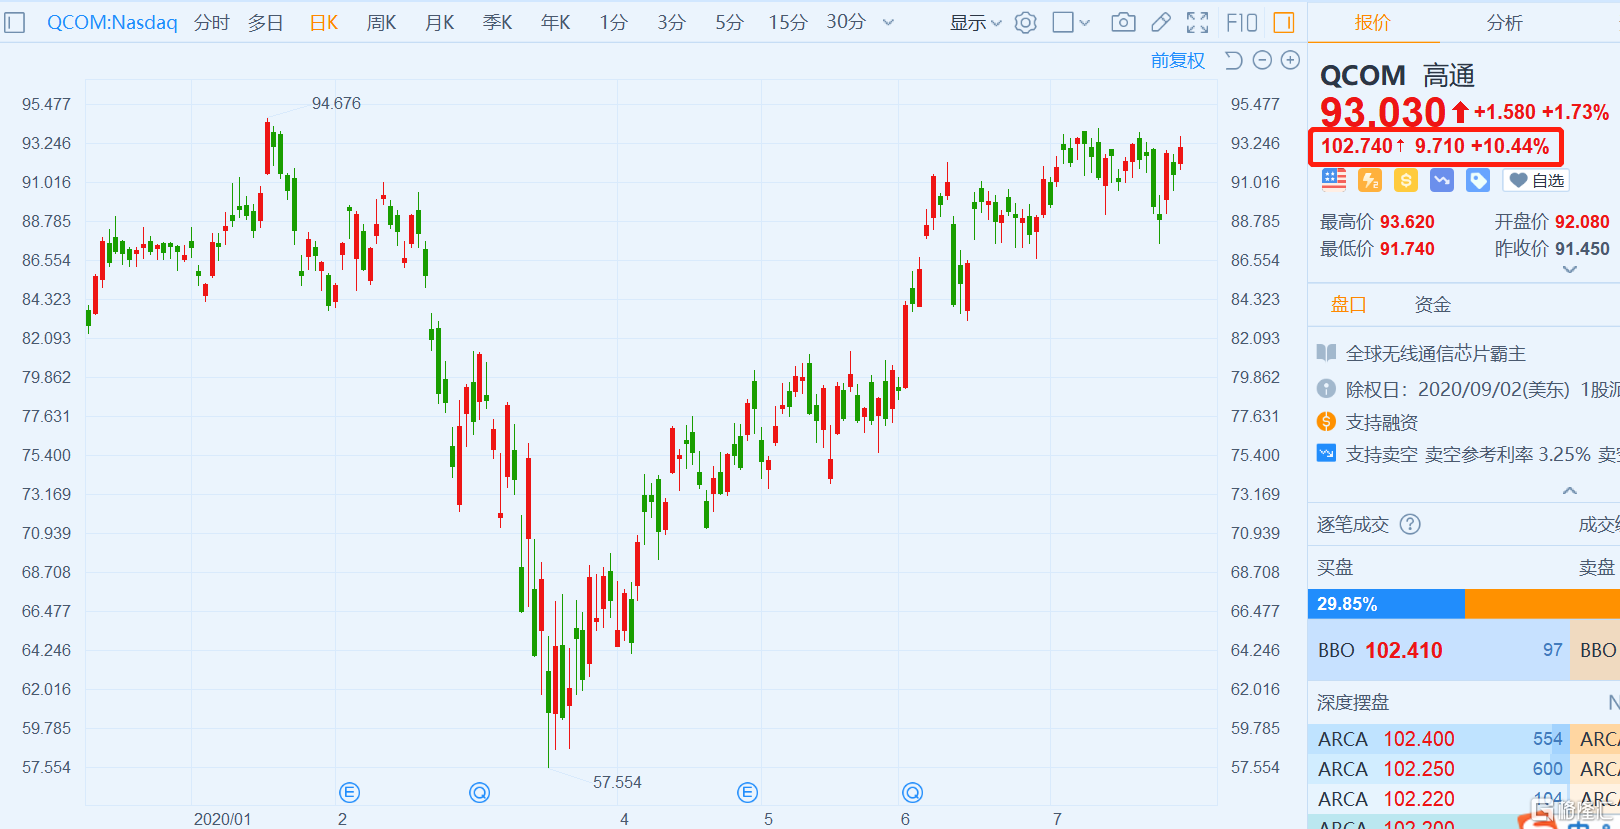Viewport: 1620px width, 829px height.
Task: Switch to 5分 minute chart
Action: click(x=729, y=22)
